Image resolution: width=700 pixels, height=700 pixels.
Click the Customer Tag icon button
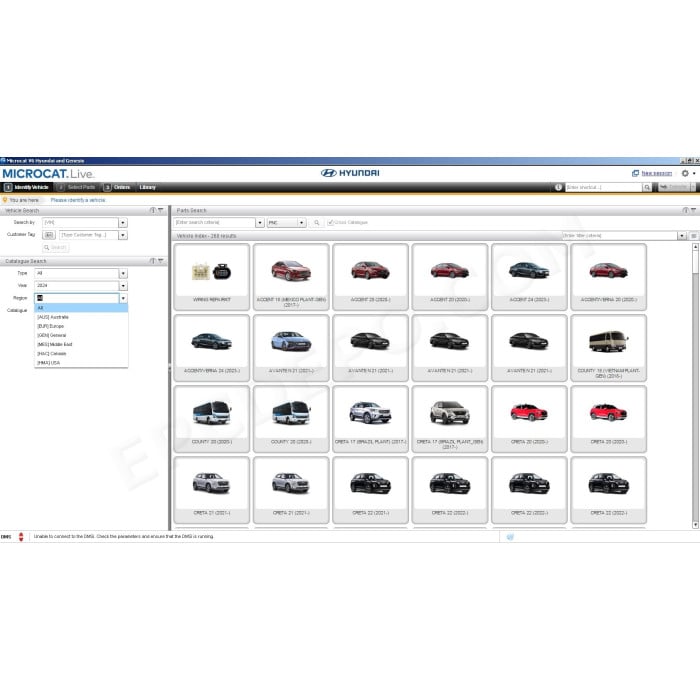coord(49,235)
